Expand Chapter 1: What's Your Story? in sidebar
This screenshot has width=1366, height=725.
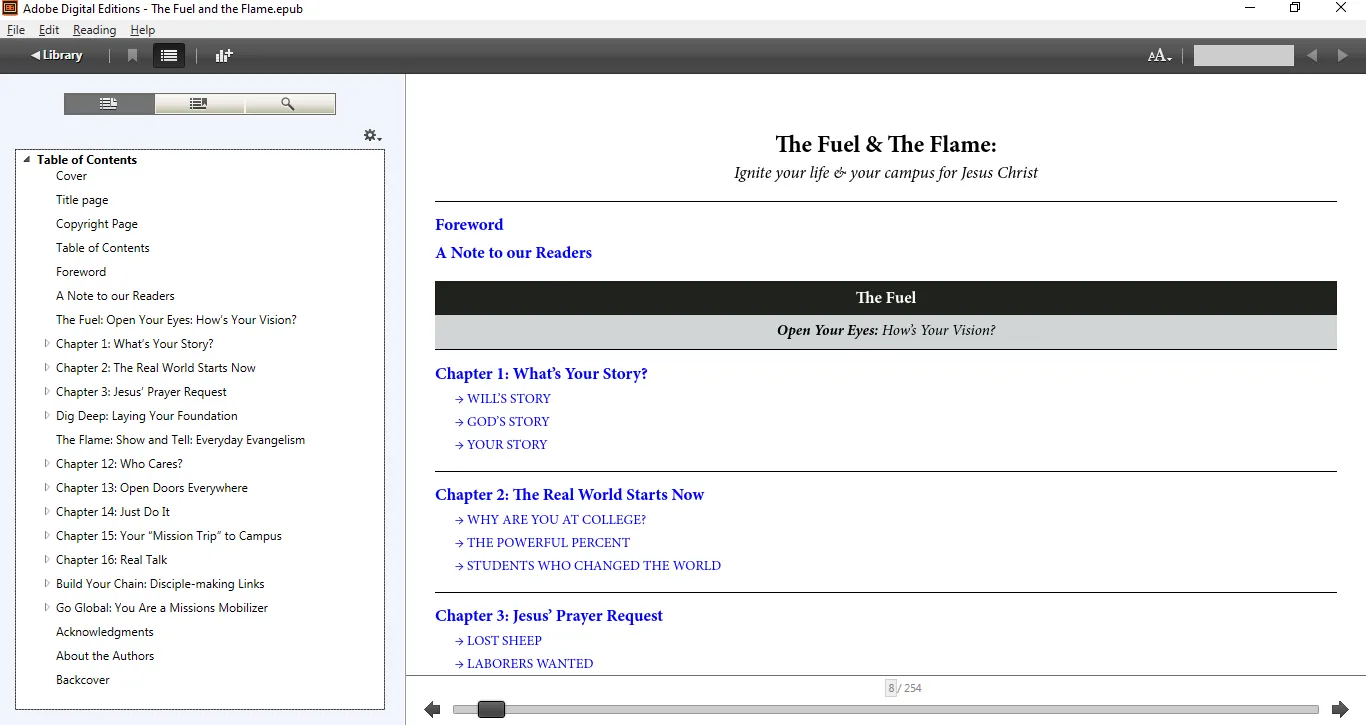[46, 344]
